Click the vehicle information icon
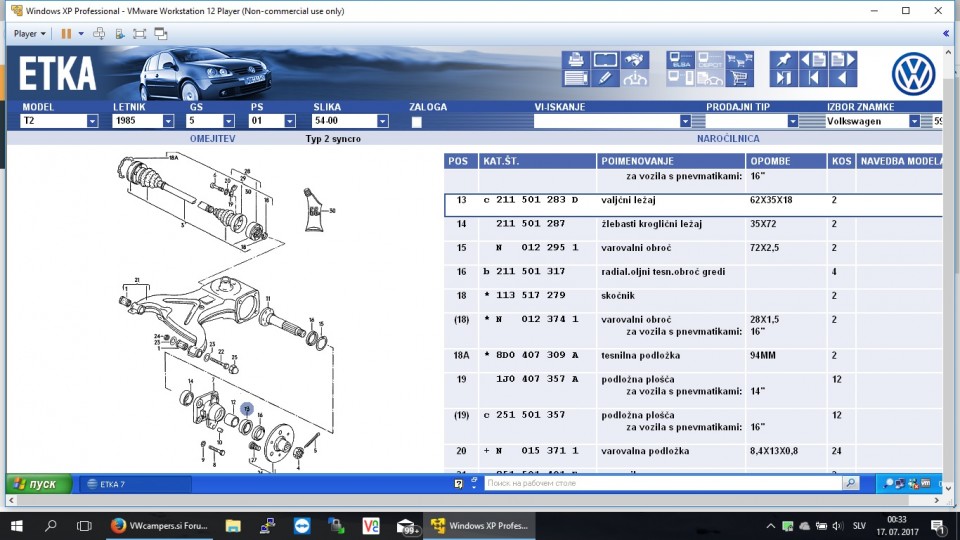This screenshot has width=960, height=540. 635,78
